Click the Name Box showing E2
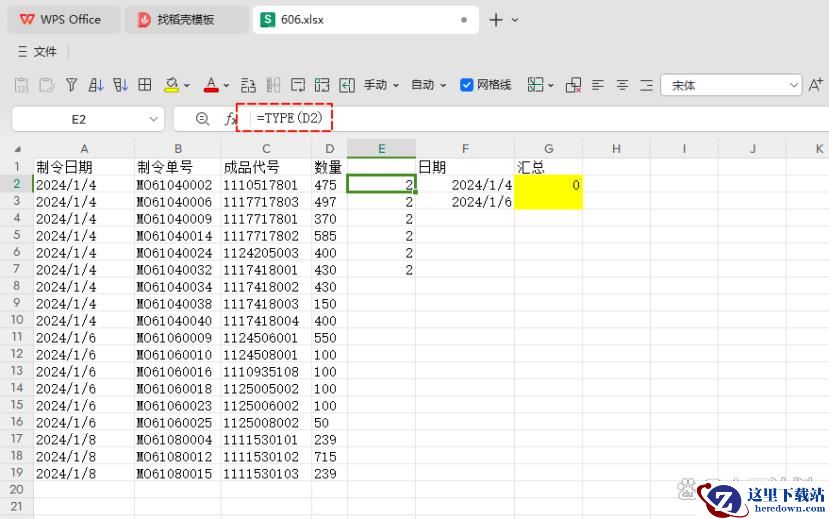This screenshot has width=829, height=519. pos(79,119)
